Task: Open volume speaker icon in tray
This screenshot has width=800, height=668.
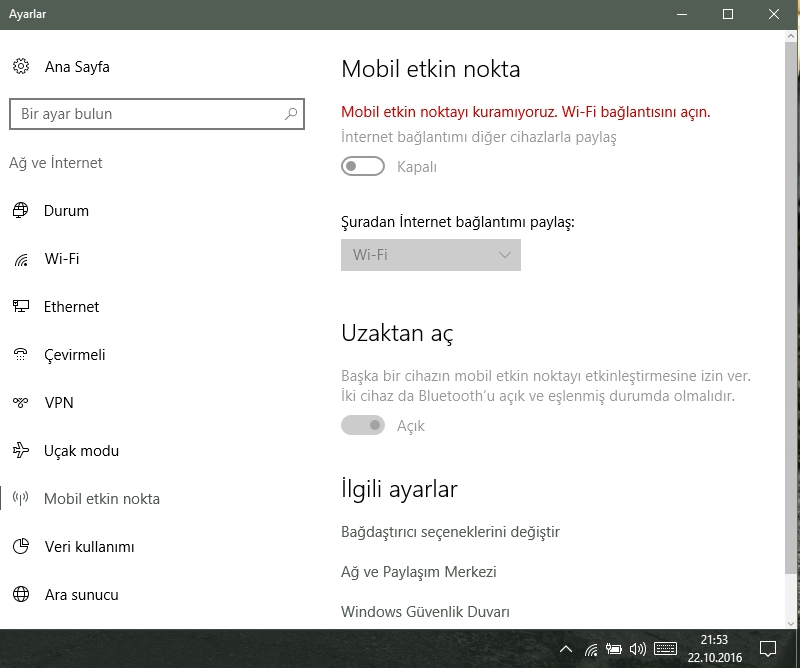Action: click(638, 649)
